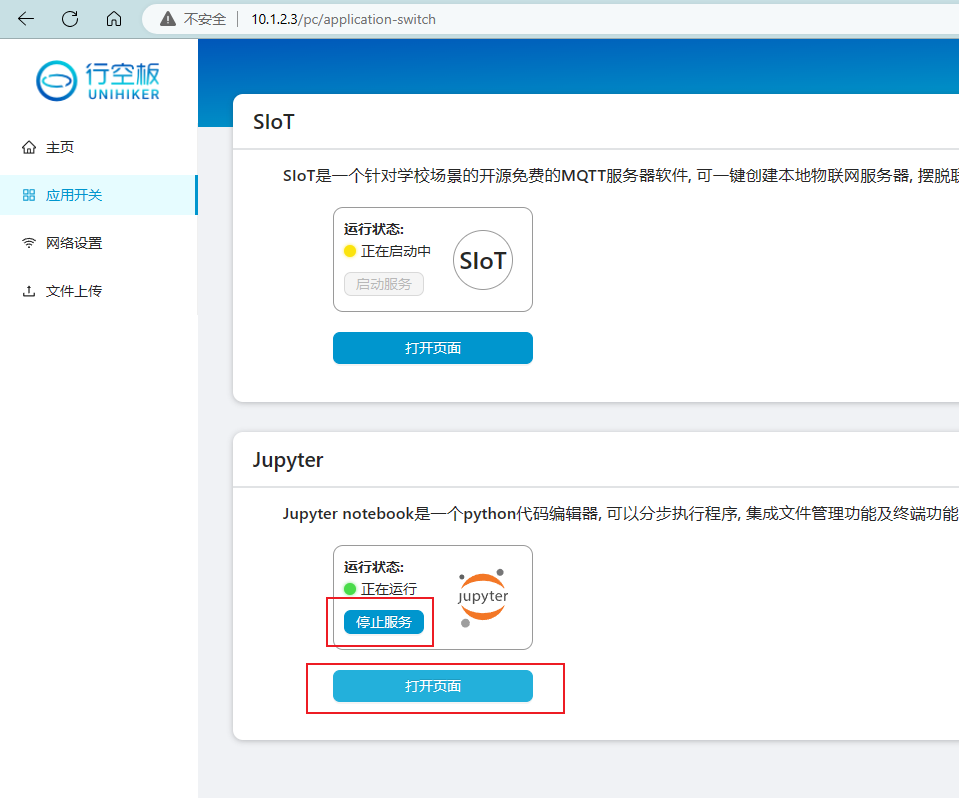Open the browser home page icon
This screenshot has width=959, height=798.
[114, 19]
